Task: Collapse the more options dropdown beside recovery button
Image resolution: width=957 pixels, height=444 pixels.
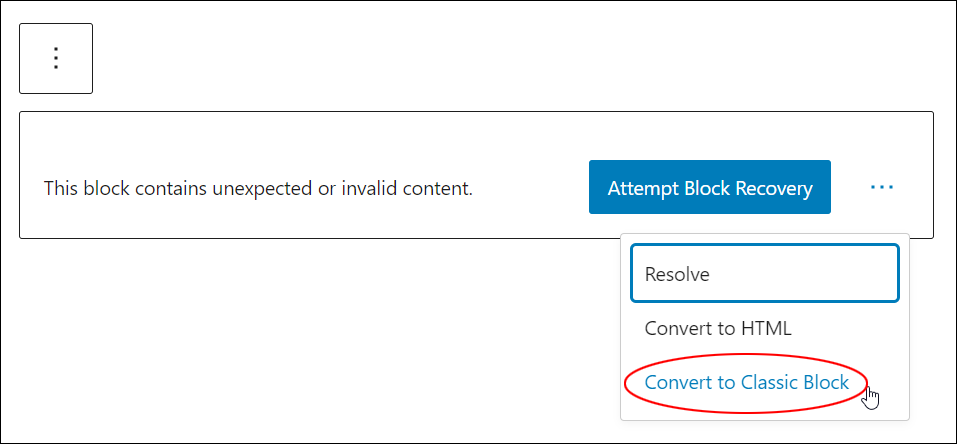Action: [x=882, y=187]
